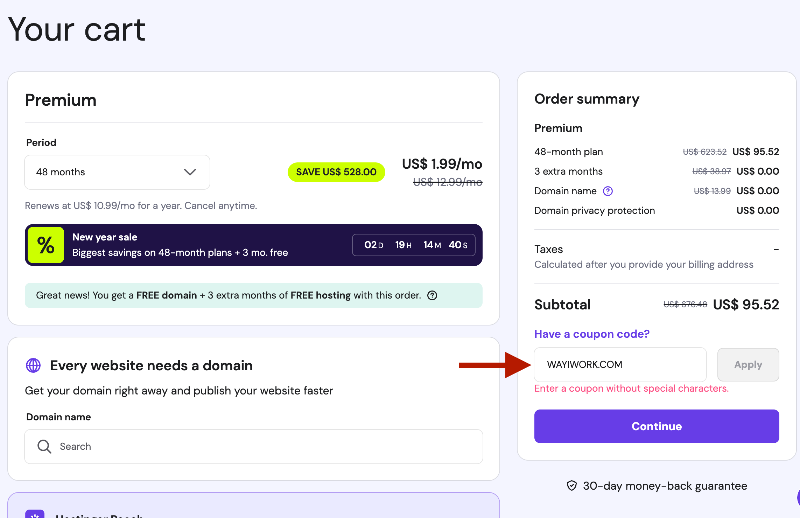Click the magnifier icon in domain search
Viewport: 800px width, 518px height.
(x=44, y=447)
